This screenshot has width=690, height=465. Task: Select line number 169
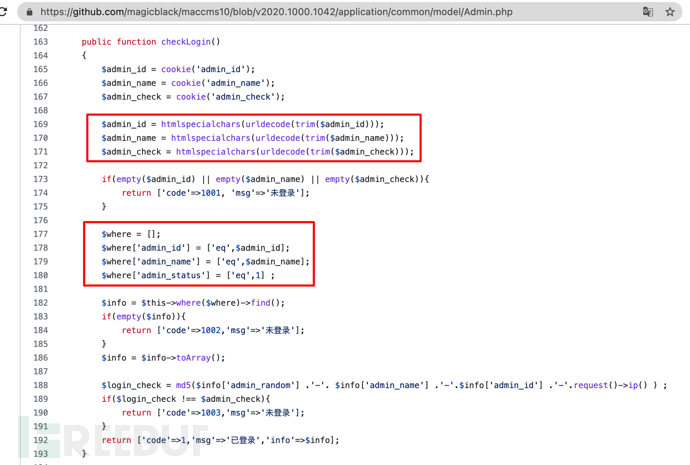(40, 124)
